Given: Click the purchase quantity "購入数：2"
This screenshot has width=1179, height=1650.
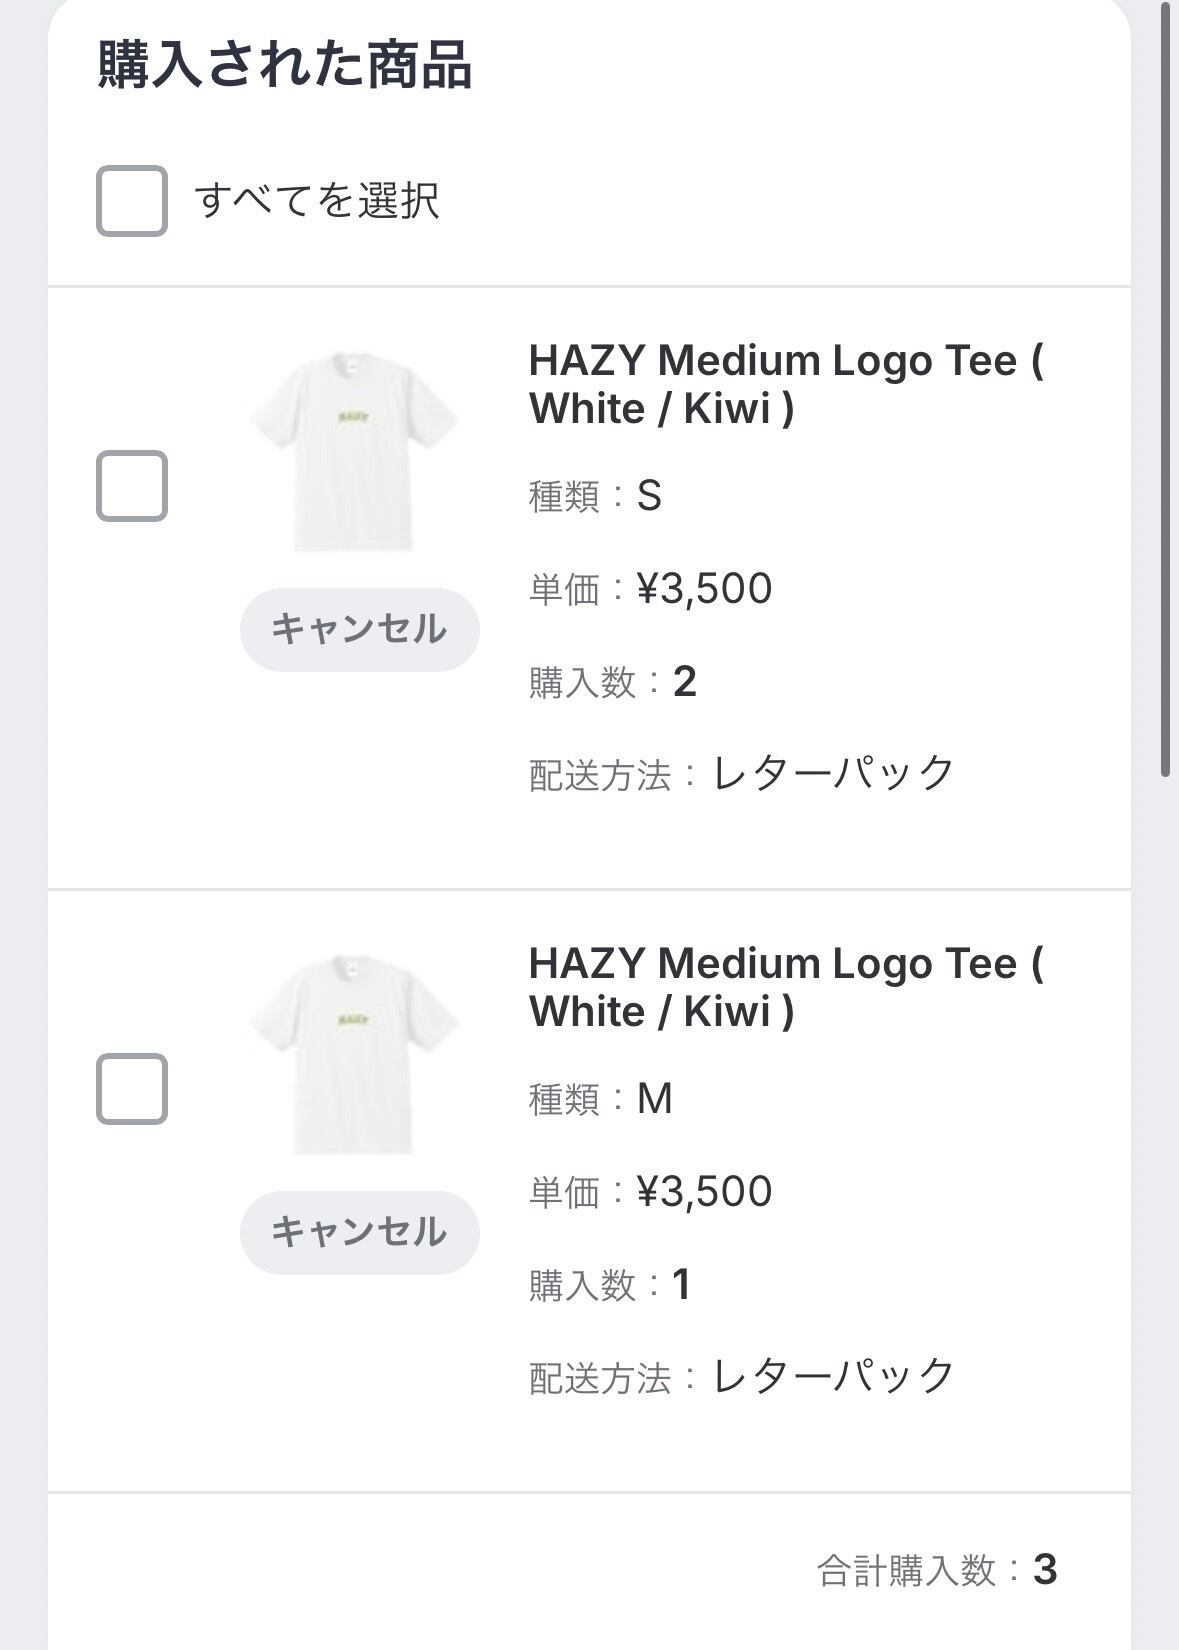Looking at the screenshot, I should 613,682.
